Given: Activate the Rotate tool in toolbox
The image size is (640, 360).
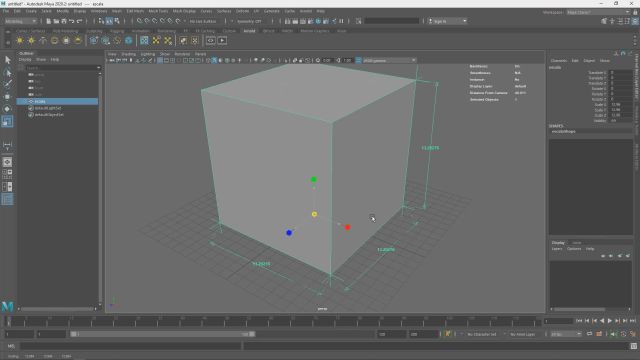Looking at the screenshot, I should pos(7,109).
